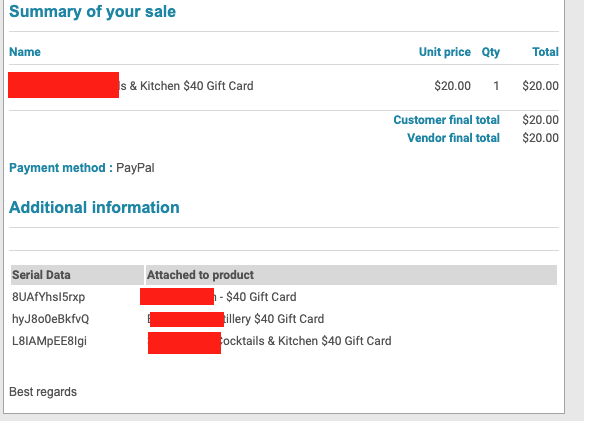Click the Customer final total label
This screenshot has height=421, width=607.
tap(446, 120)
